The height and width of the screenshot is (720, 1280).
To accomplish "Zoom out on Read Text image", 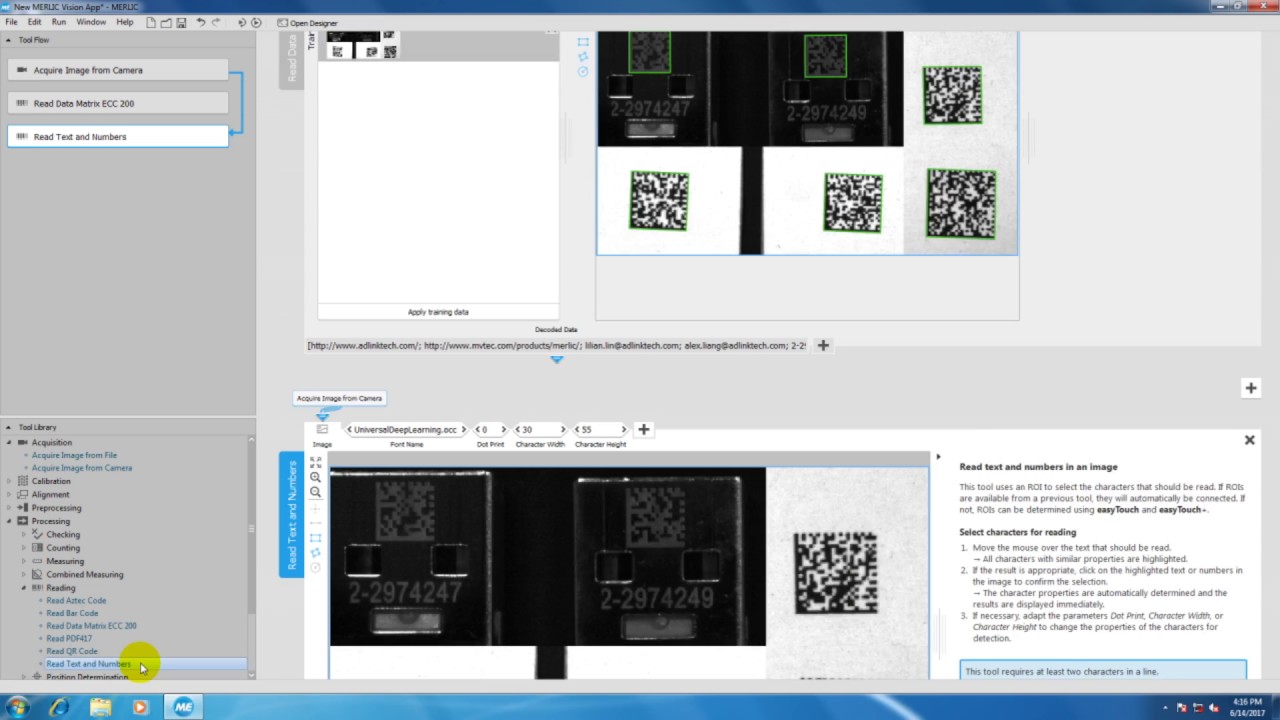I will (316, 492).
